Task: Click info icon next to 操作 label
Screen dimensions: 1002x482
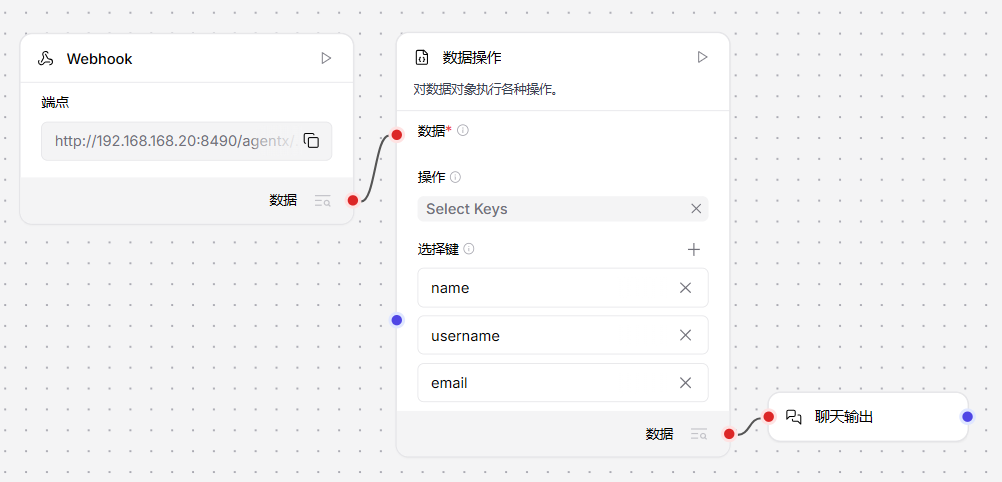Action: pyautogui.click(x=455, y=177)
